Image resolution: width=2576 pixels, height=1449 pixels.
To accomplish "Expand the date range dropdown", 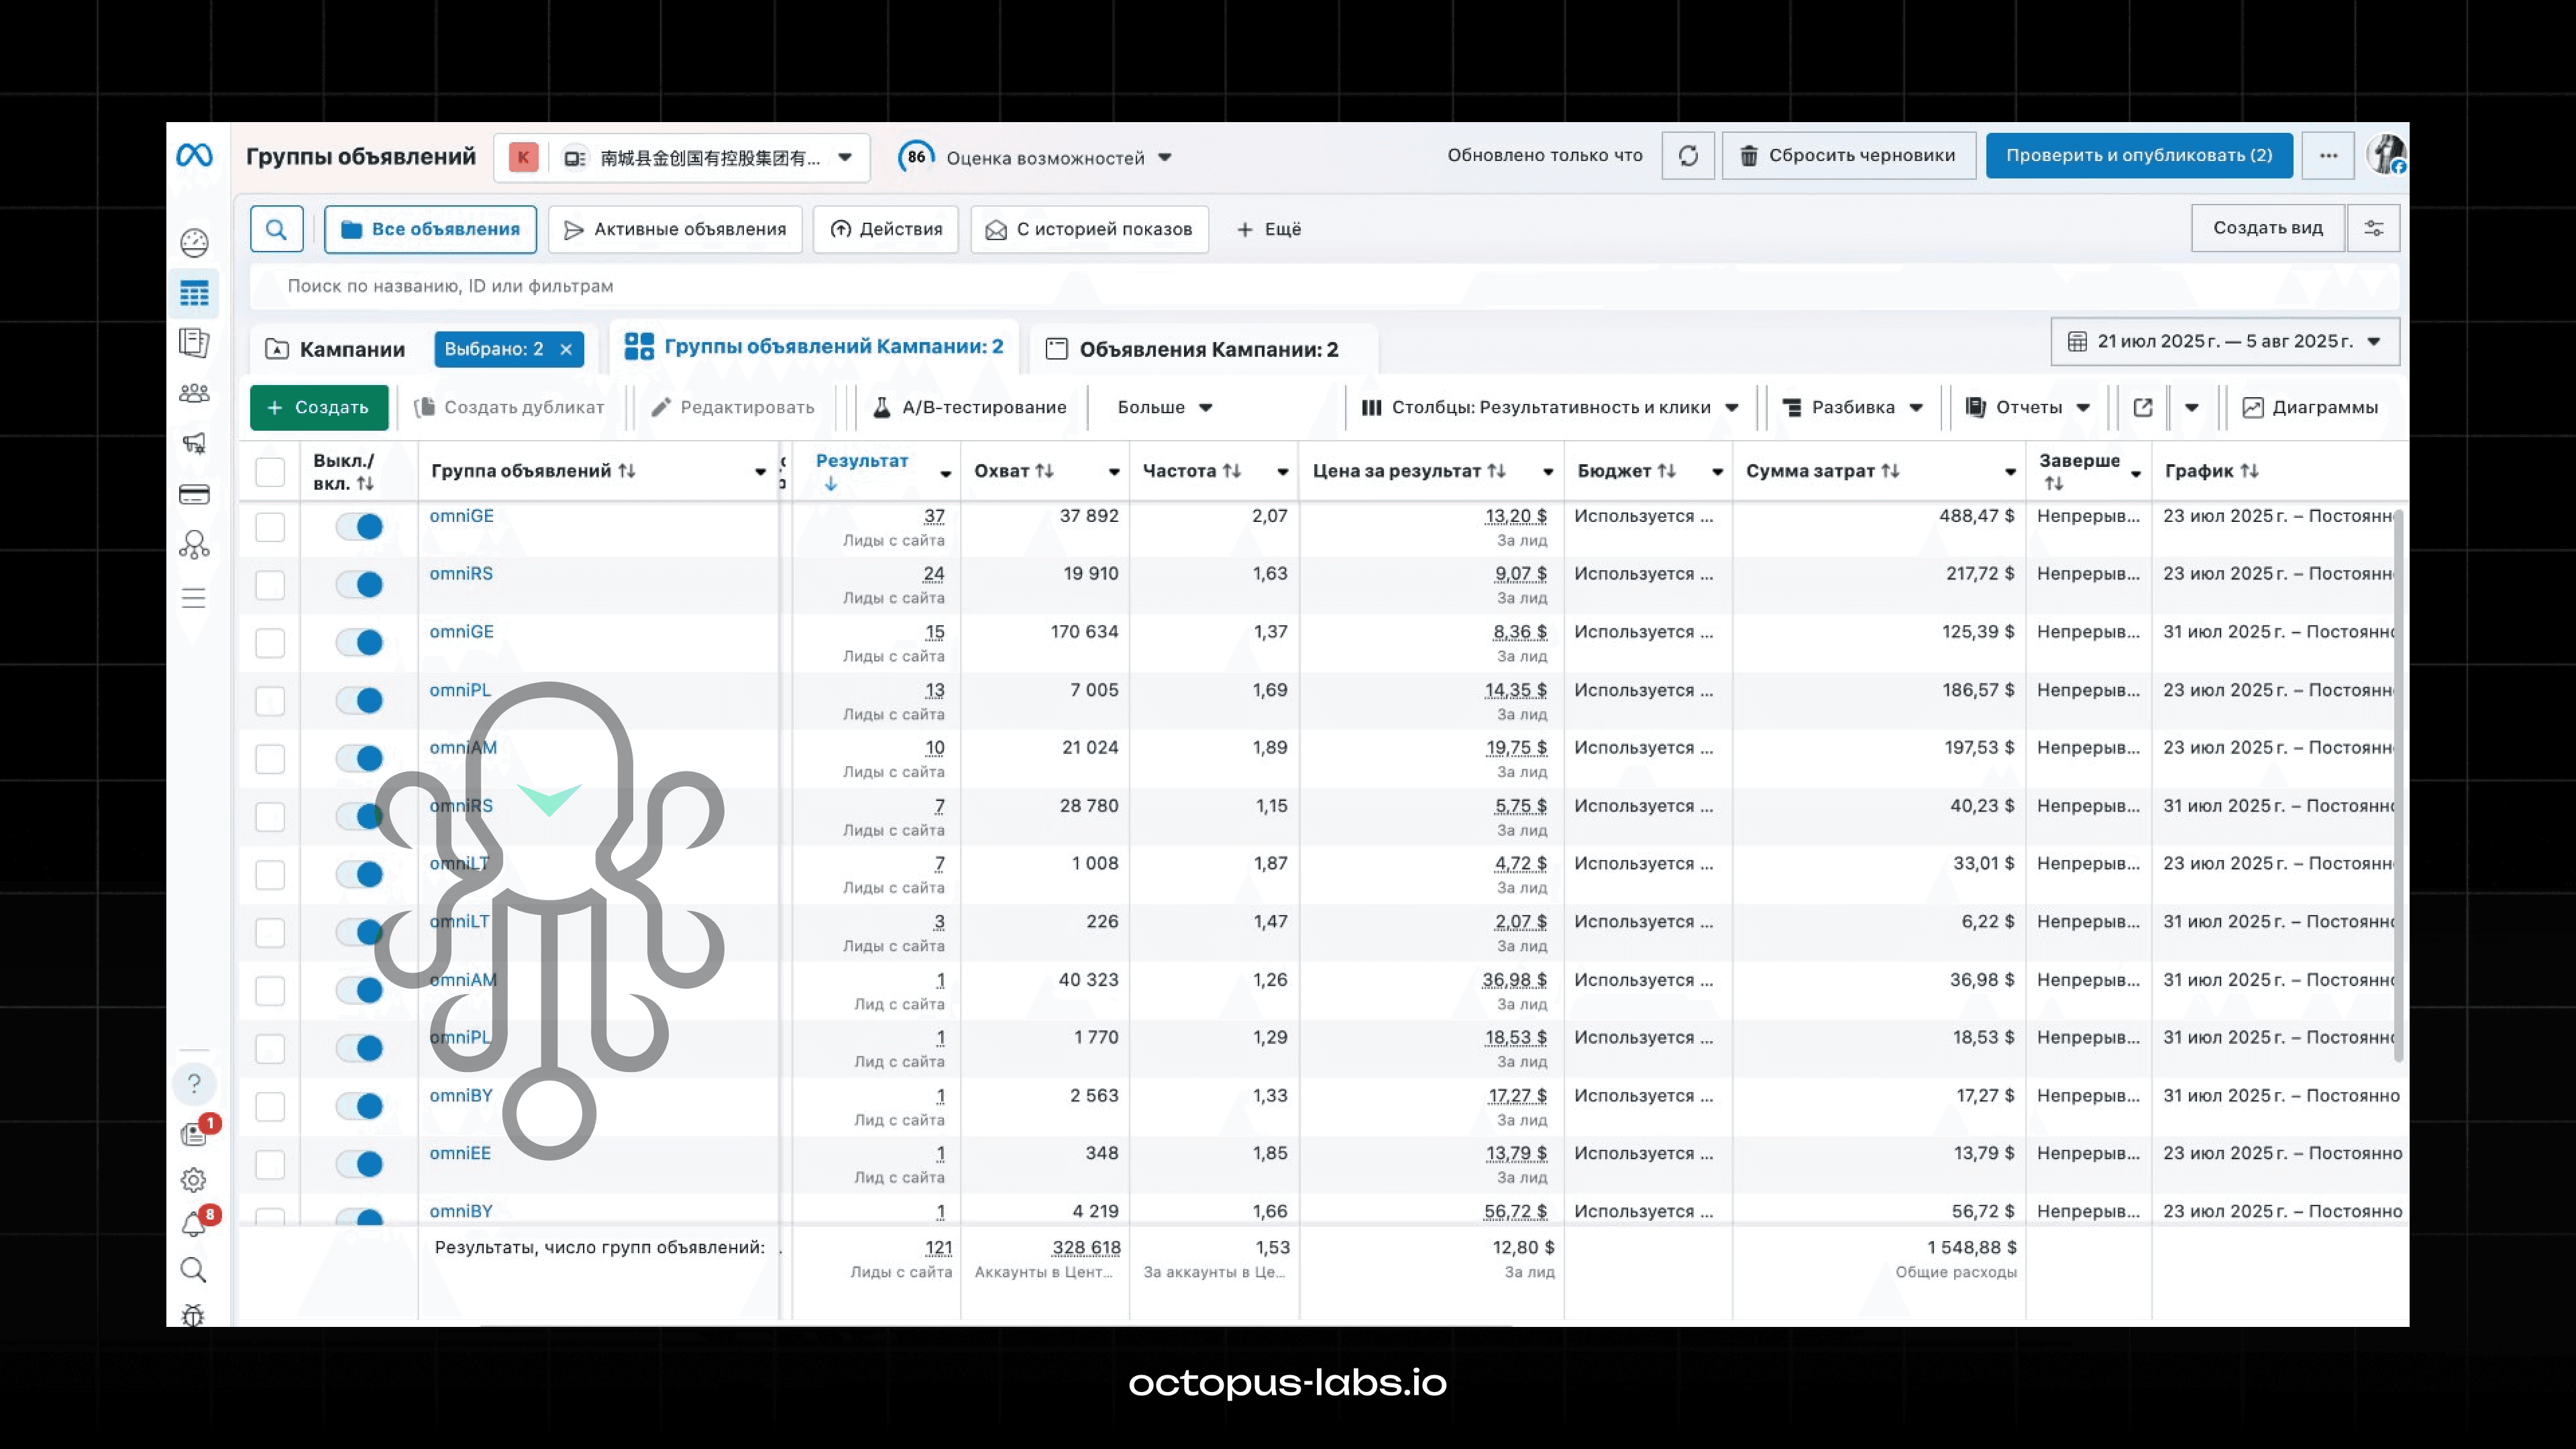I will [2224, 342].
